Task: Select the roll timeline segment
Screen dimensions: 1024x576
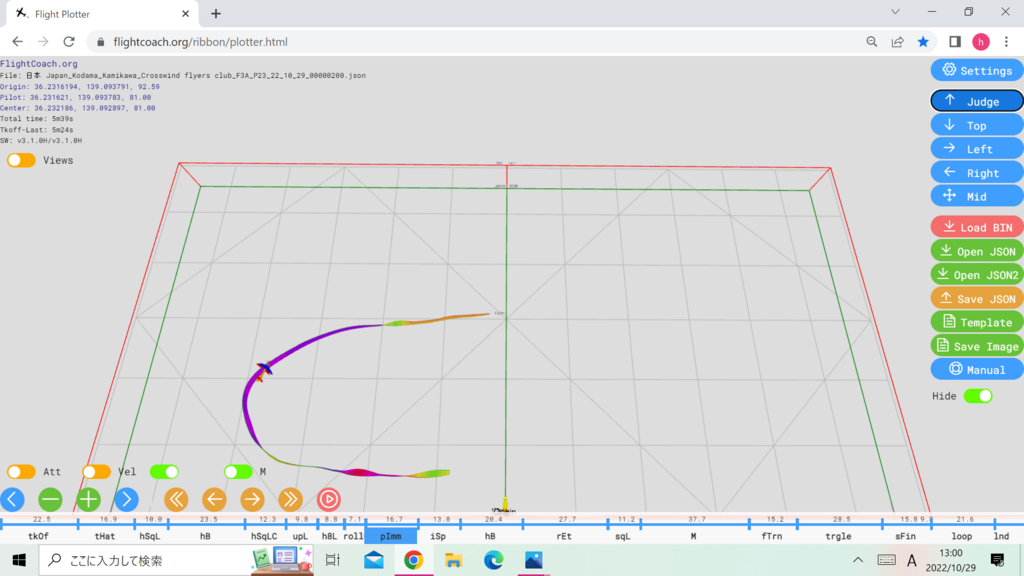Action: coord(353,536)
